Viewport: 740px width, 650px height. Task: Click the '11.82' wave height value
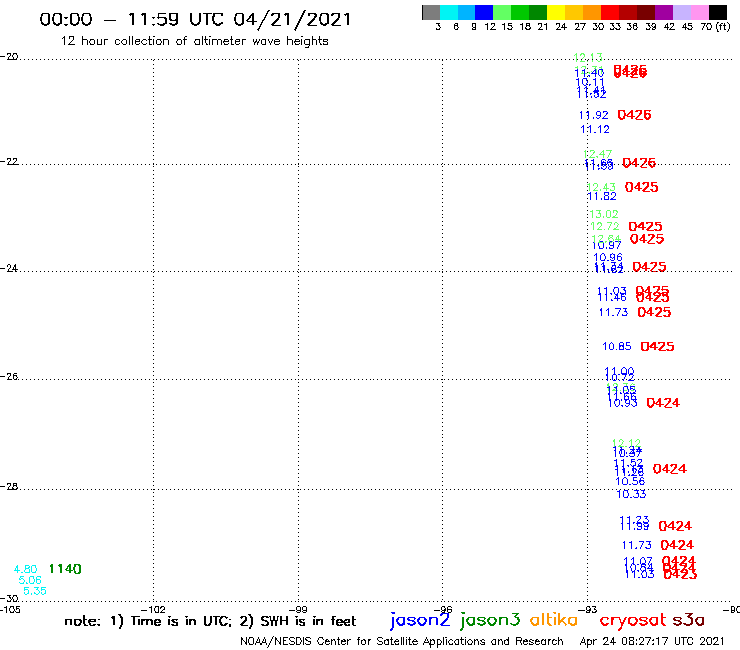point(602,196)
